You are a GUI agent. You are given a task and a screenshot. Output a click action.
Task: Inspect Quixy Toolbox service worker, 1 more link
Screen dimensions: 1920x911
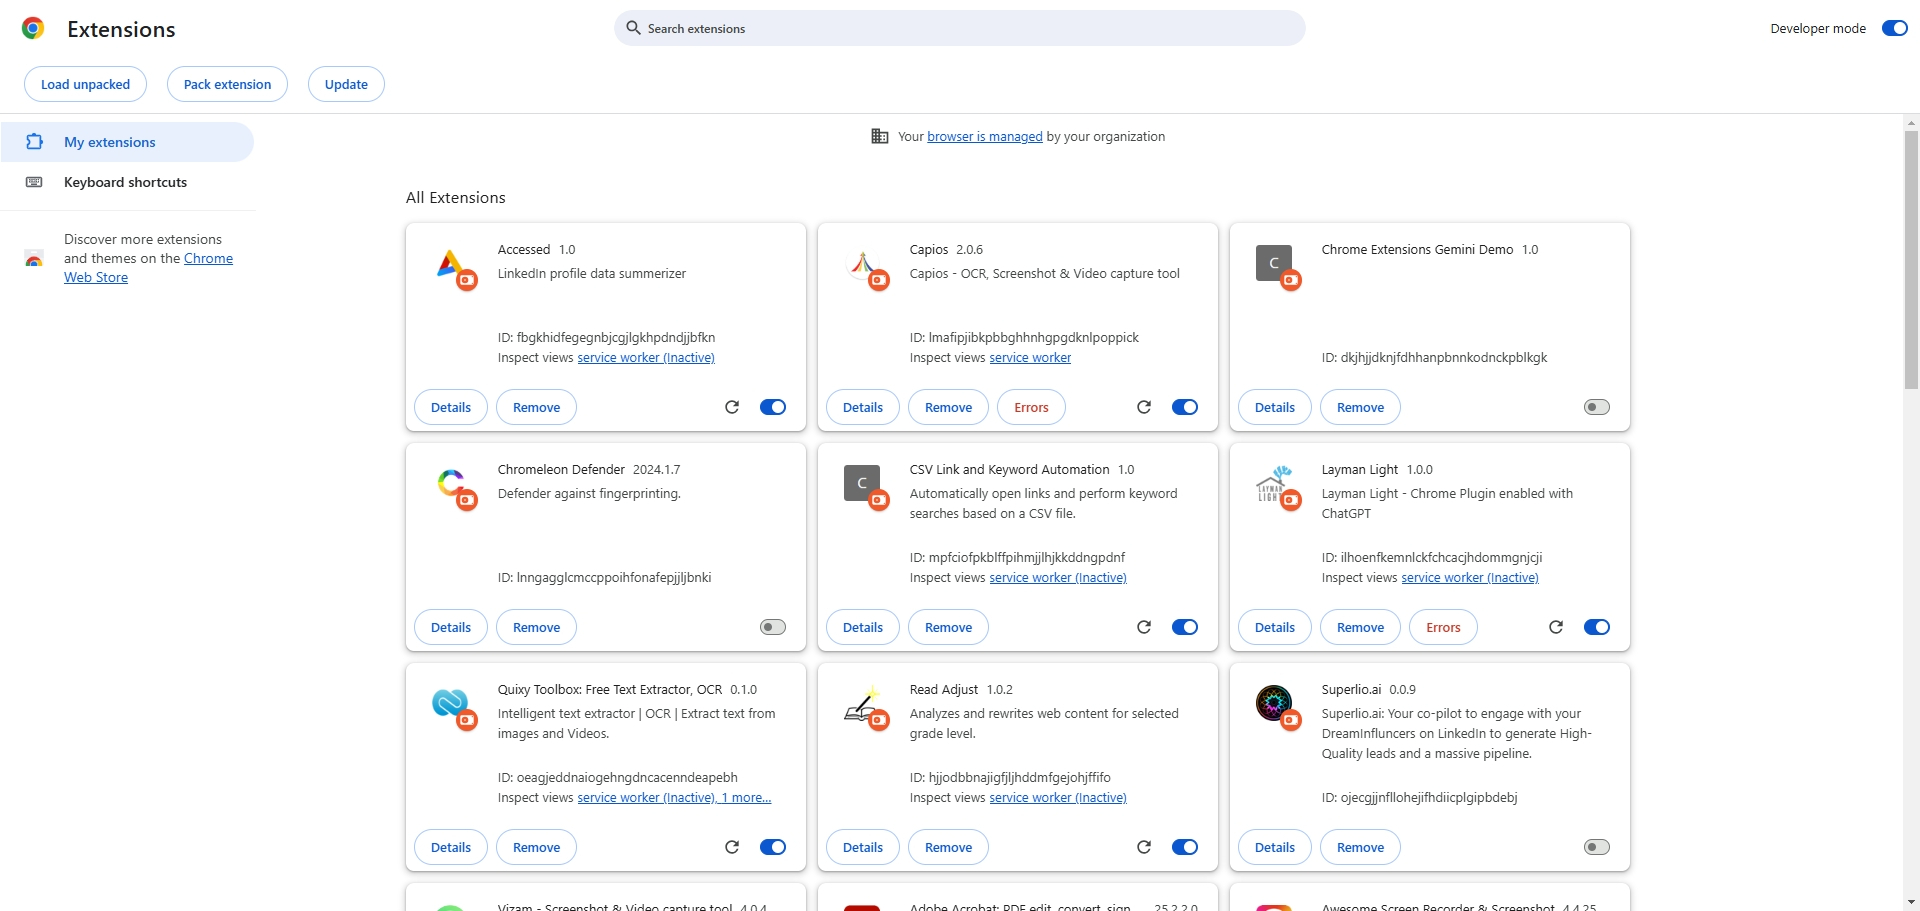[x=674, y=798]
